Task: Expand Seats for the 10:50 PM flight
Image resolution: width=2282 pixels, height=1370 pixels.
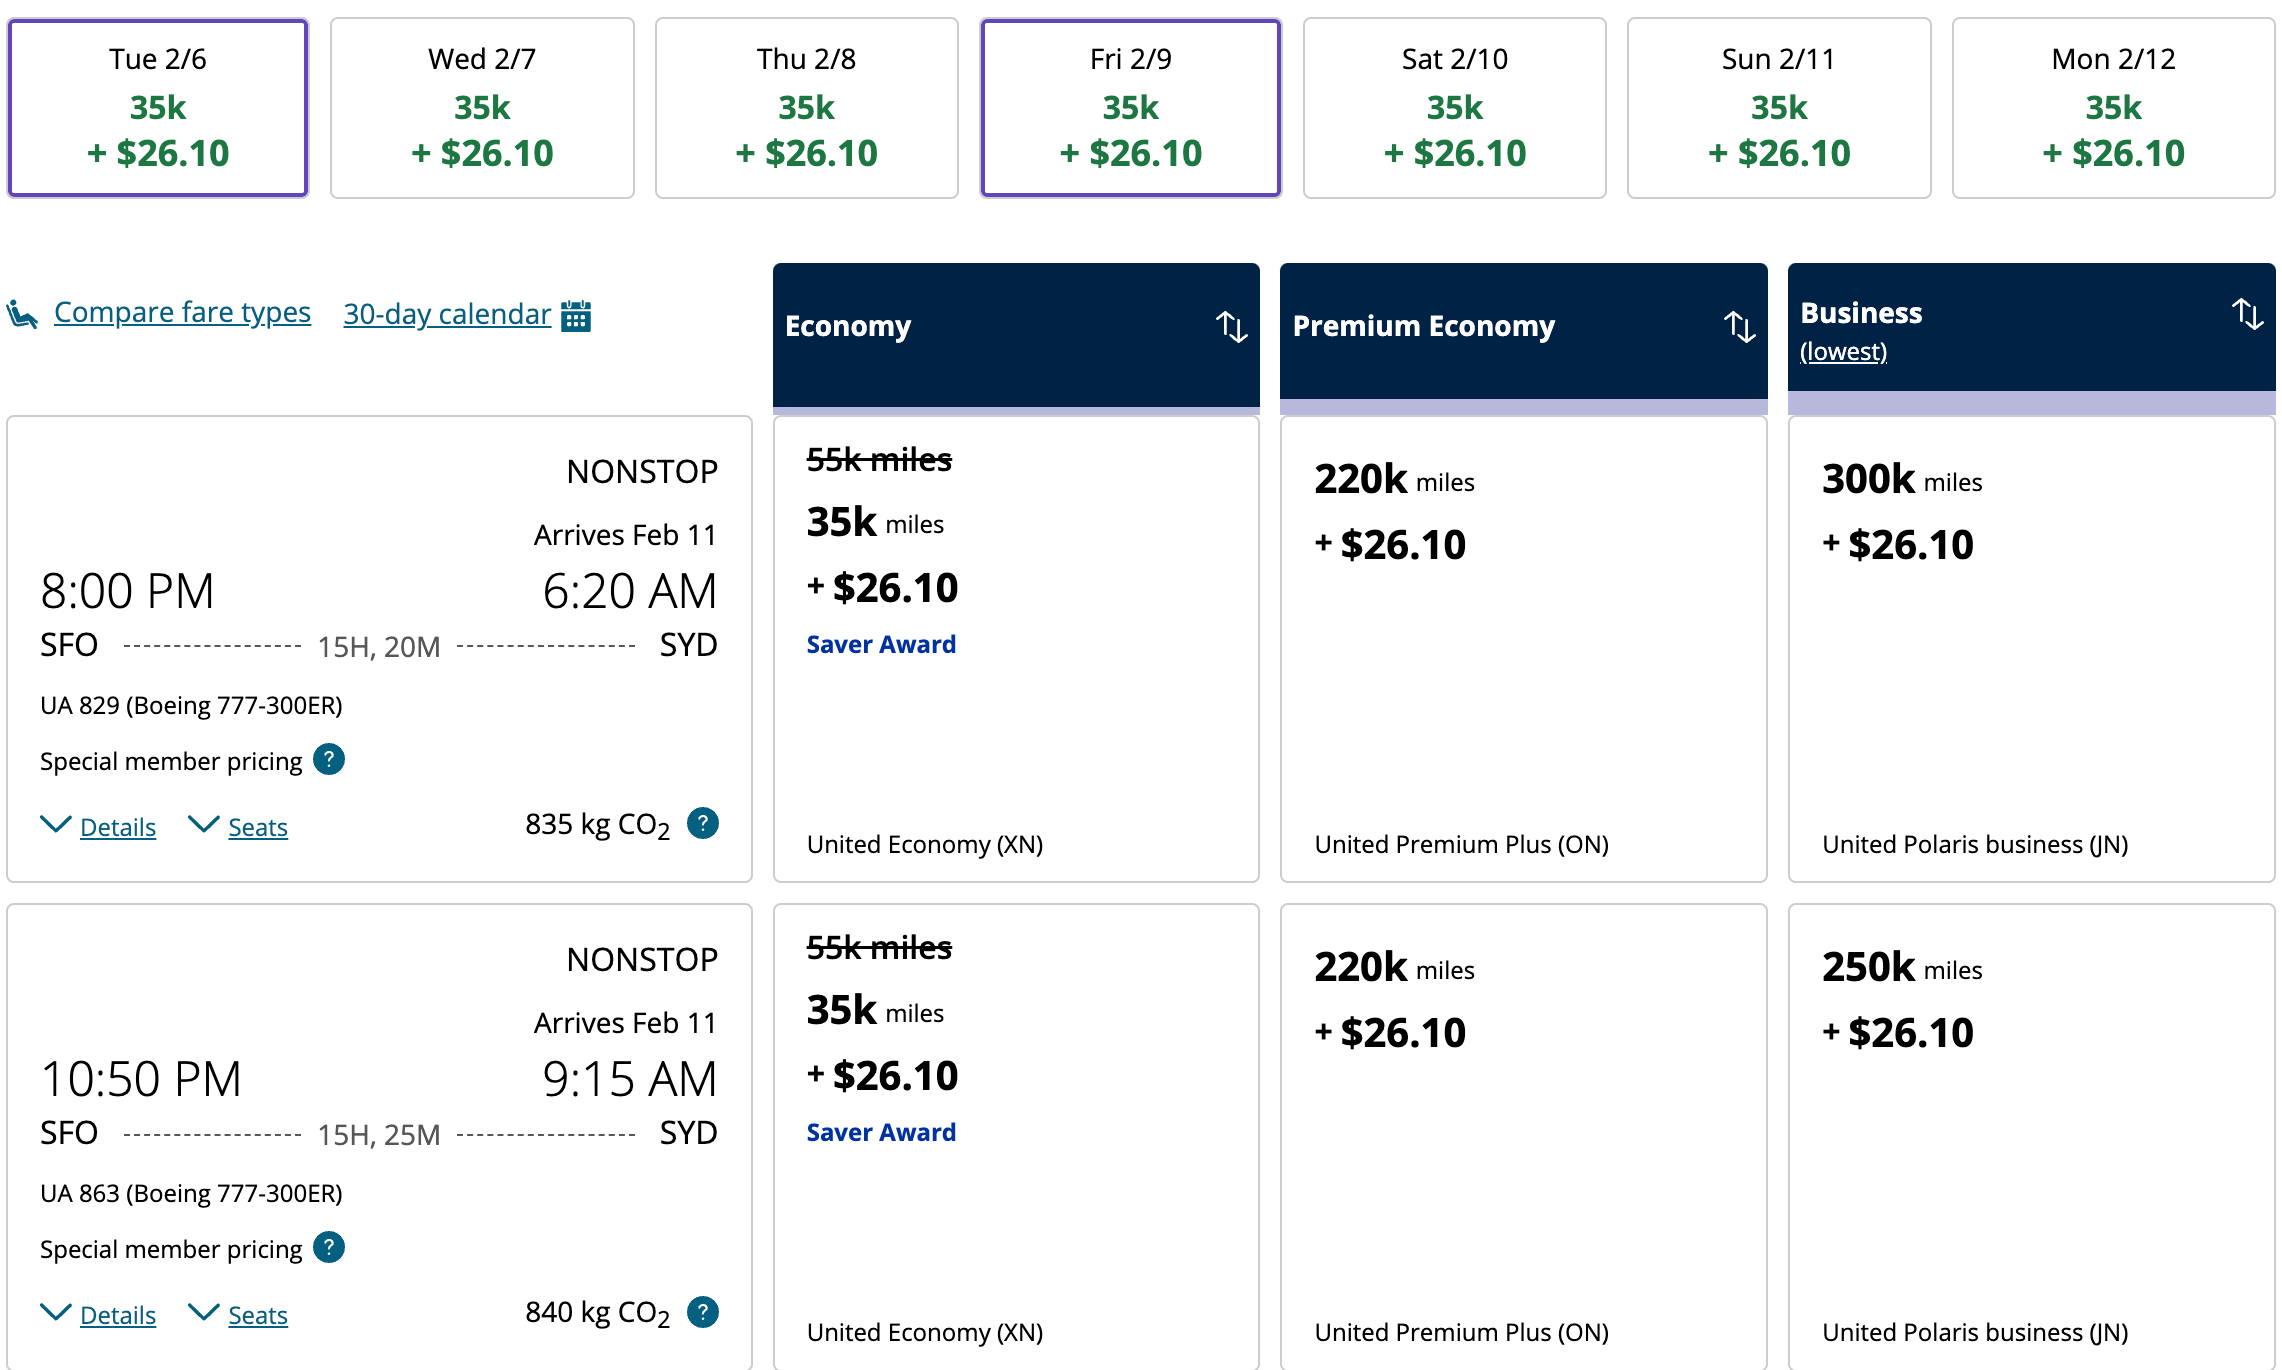Action: pos(257,1315)
